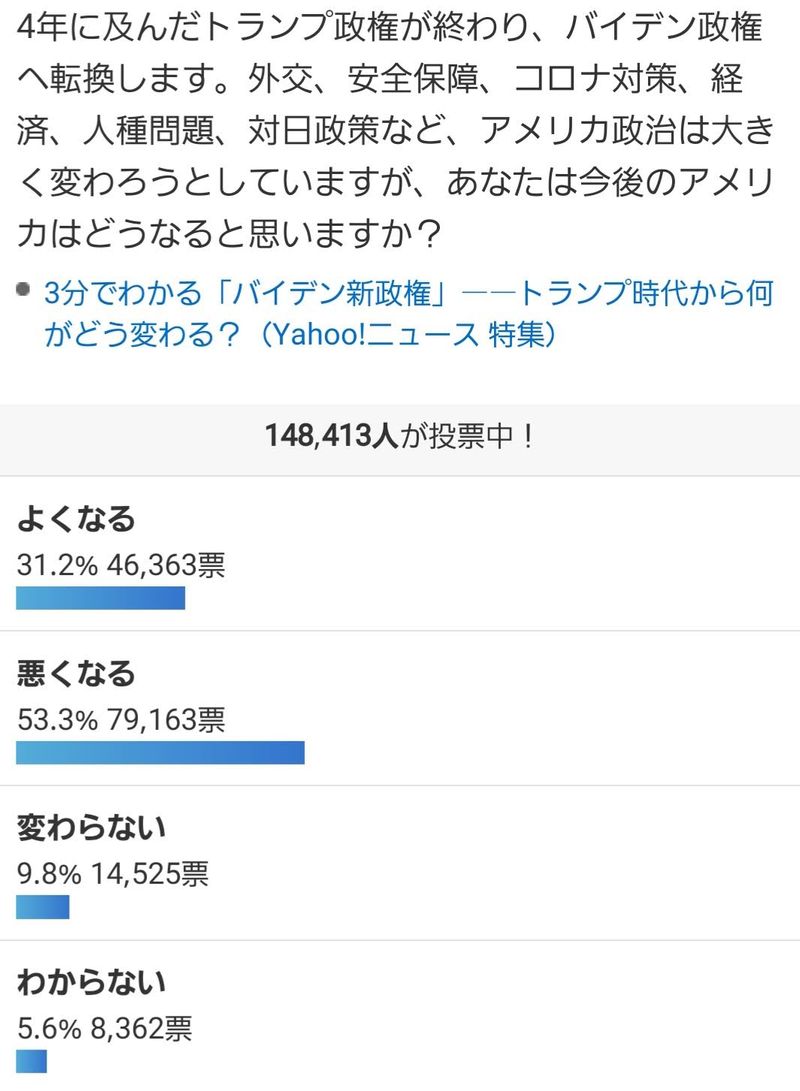Click the よくなる result bar
The width and height of the screenshot is (800, 1091).
click(x=101, y=598)
